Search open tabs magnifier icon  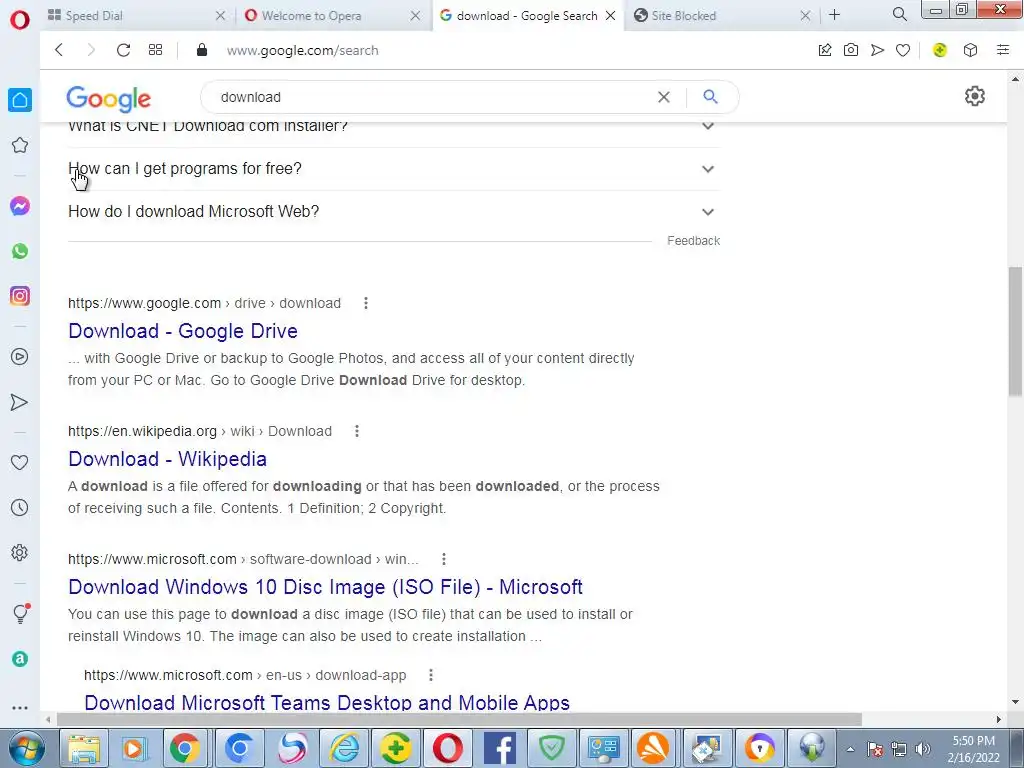pyautogui.click(x=899, y=14)
